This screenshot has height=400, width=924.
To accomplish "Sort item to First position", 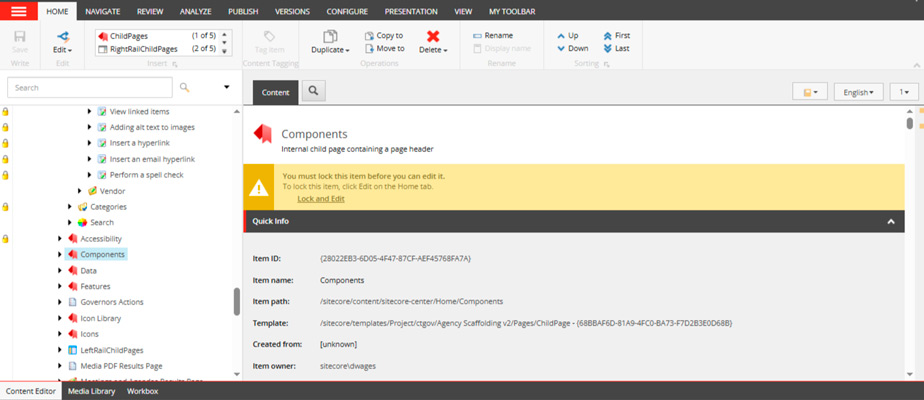I will [x=617, y=35].
